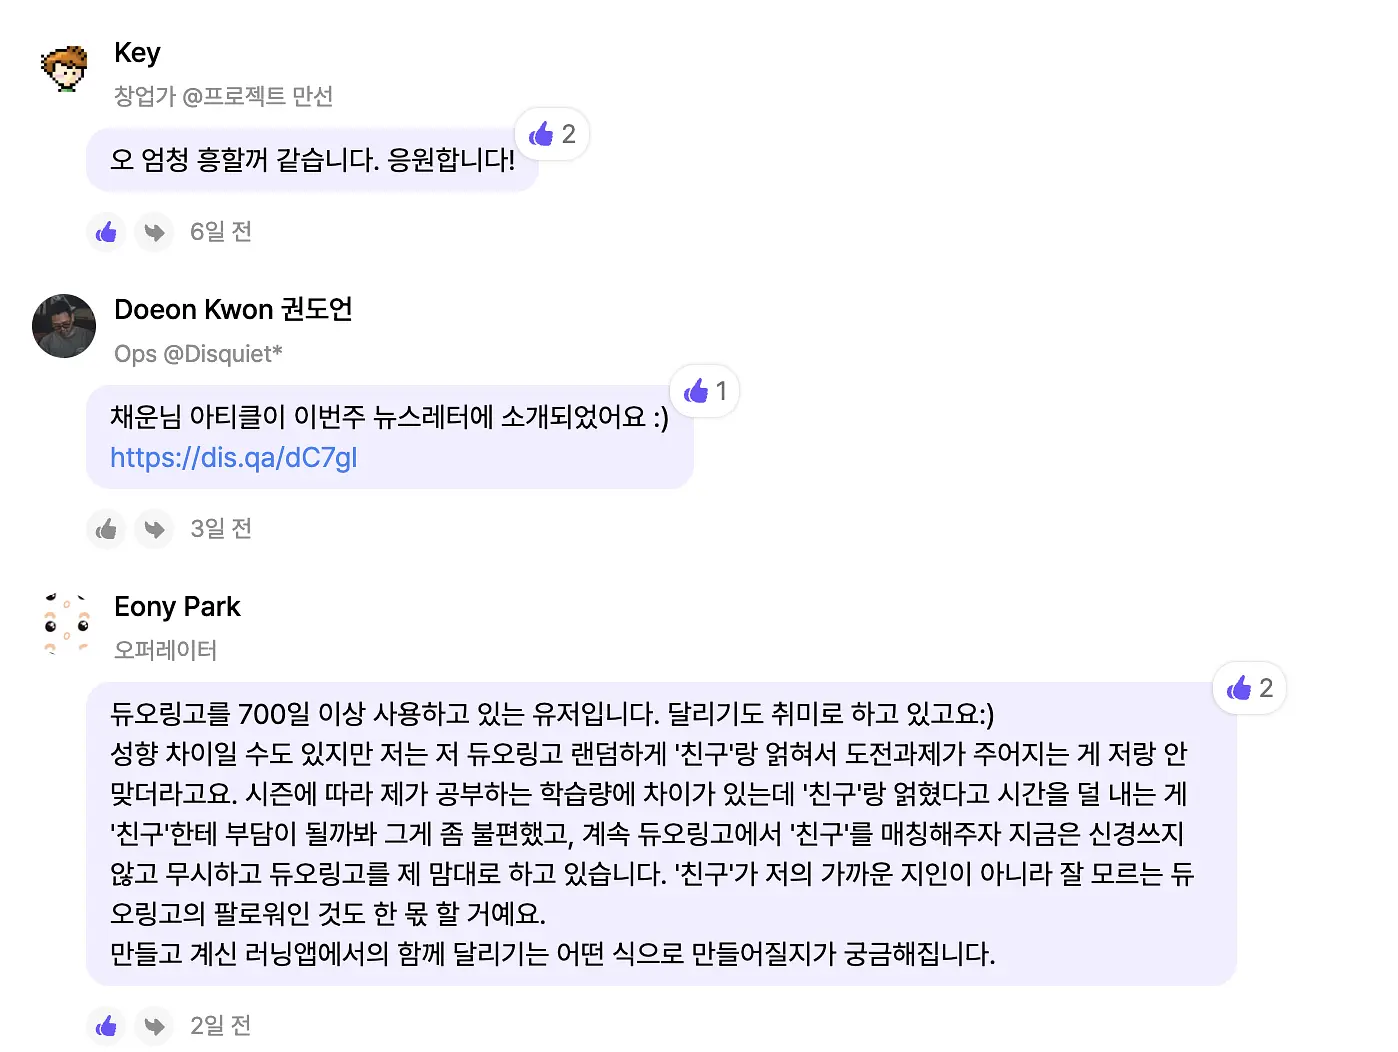Reply to Eony Park's comment
Image resolution: width=1398 pixels, height=1052 pixels.
coord(154,1026)
